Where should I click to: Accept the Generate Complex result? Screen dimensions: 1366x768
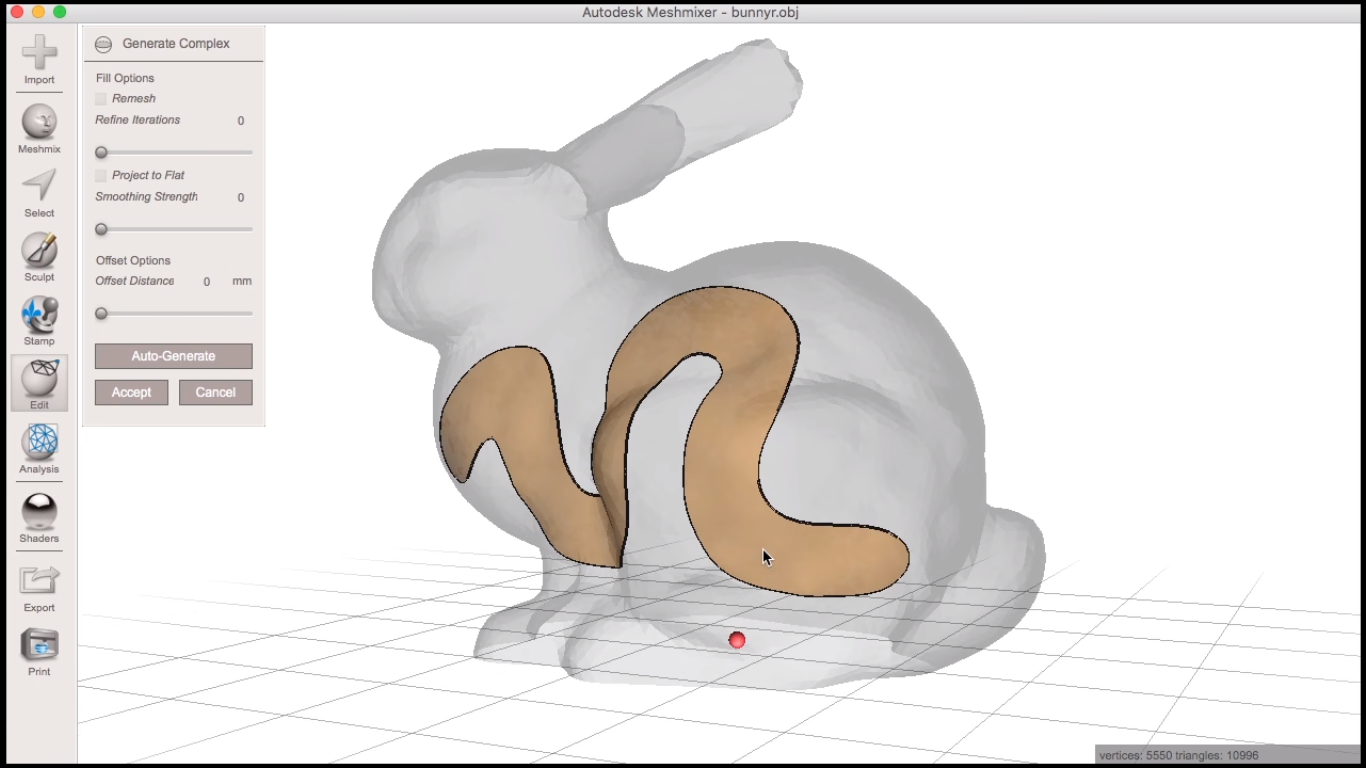coord(131,392)
